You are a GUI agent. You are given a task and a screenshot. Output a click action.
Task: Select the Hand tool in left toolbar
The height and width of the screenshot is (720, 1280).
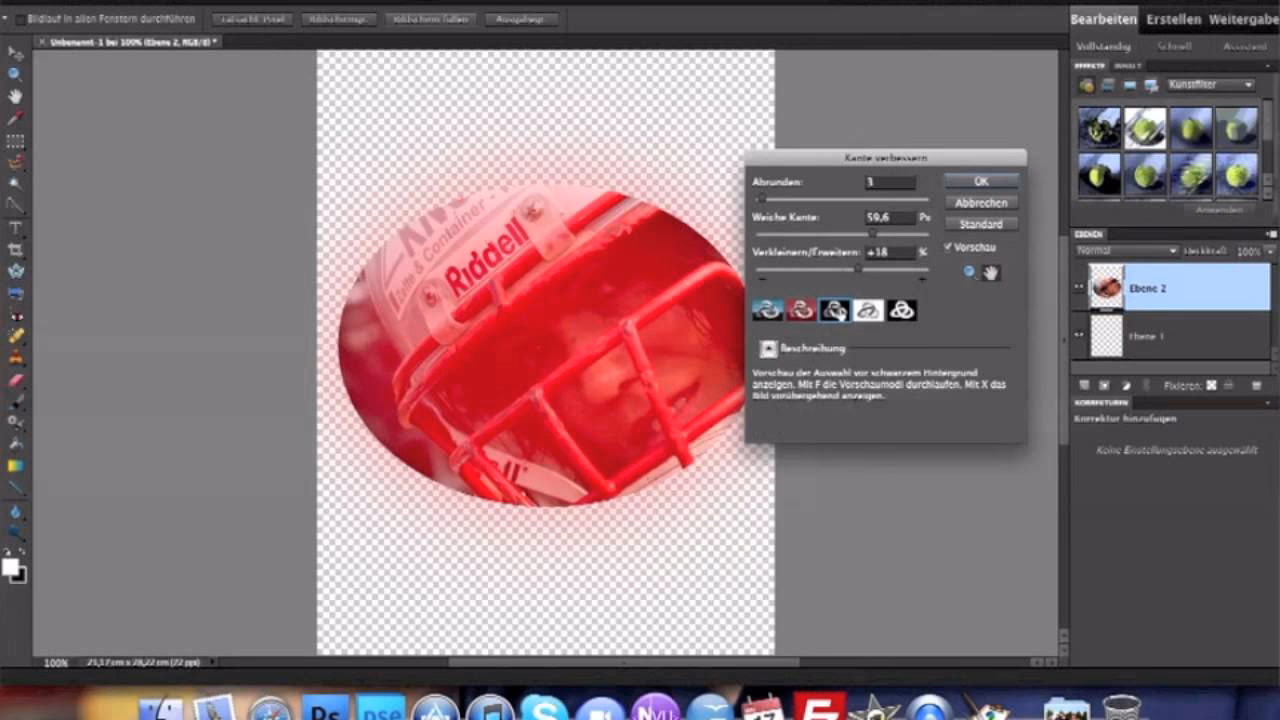(15, 97)
